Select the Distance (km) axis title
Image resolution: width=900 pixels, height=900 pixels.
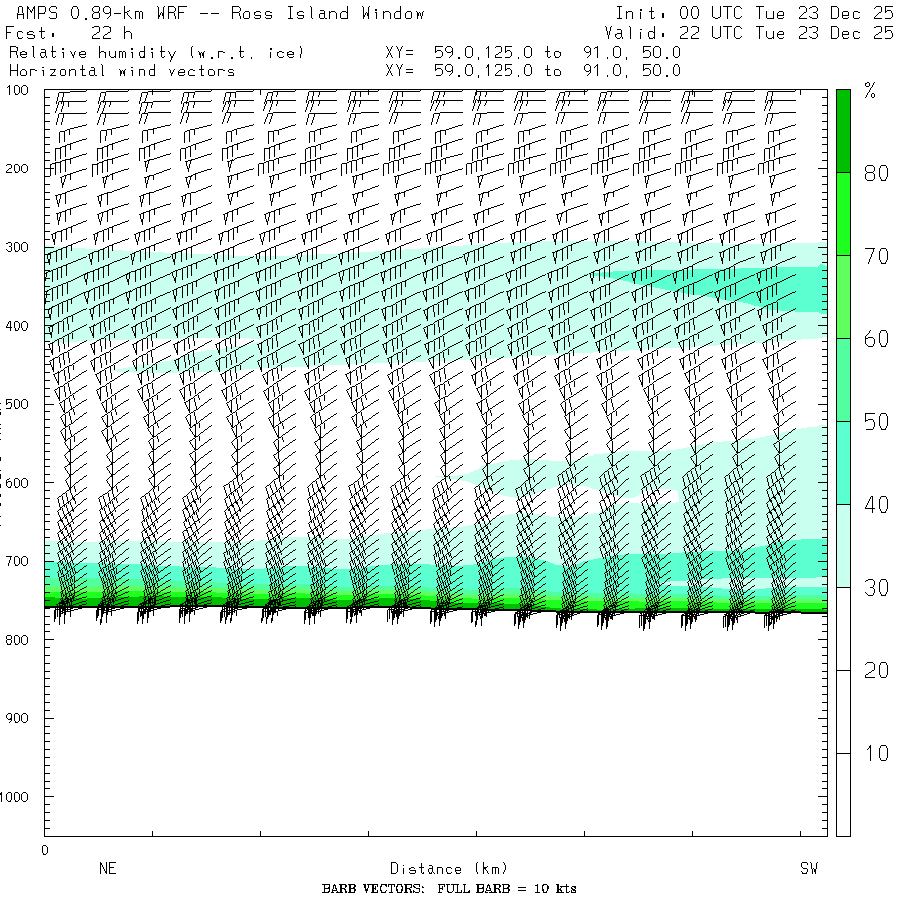click(440, 869)
